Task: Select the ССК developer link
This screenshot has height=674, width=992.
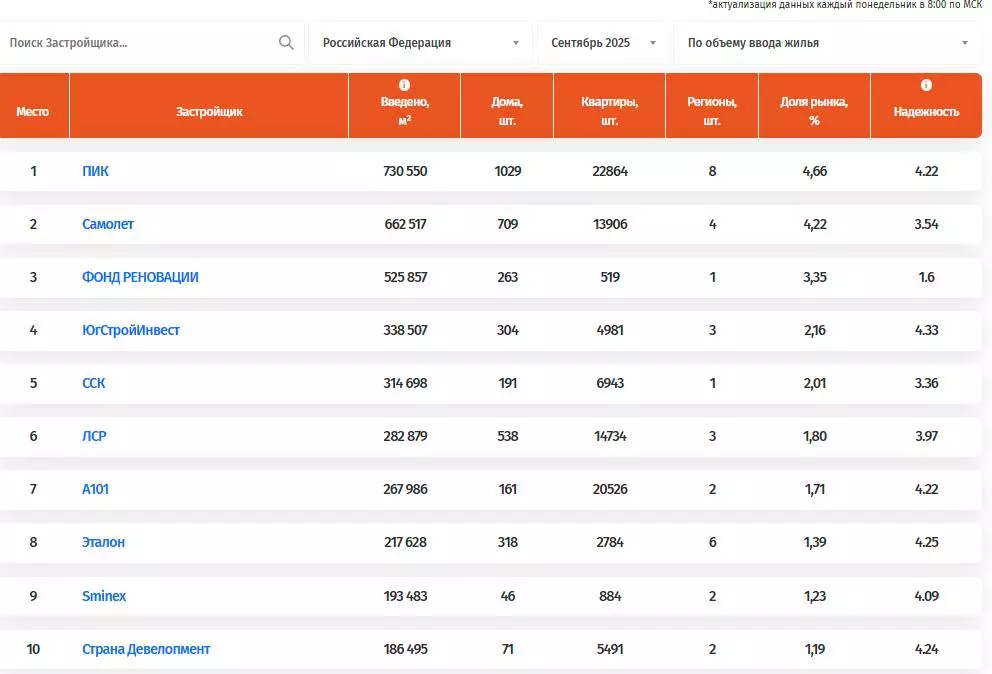Action: point(94,383)
